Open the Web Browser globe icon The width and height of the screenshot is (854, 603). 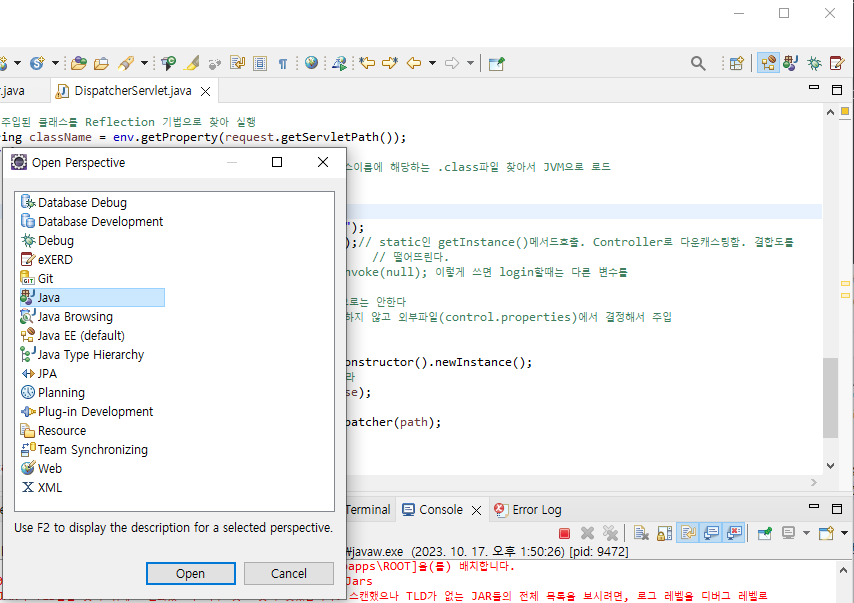[312, 63]
